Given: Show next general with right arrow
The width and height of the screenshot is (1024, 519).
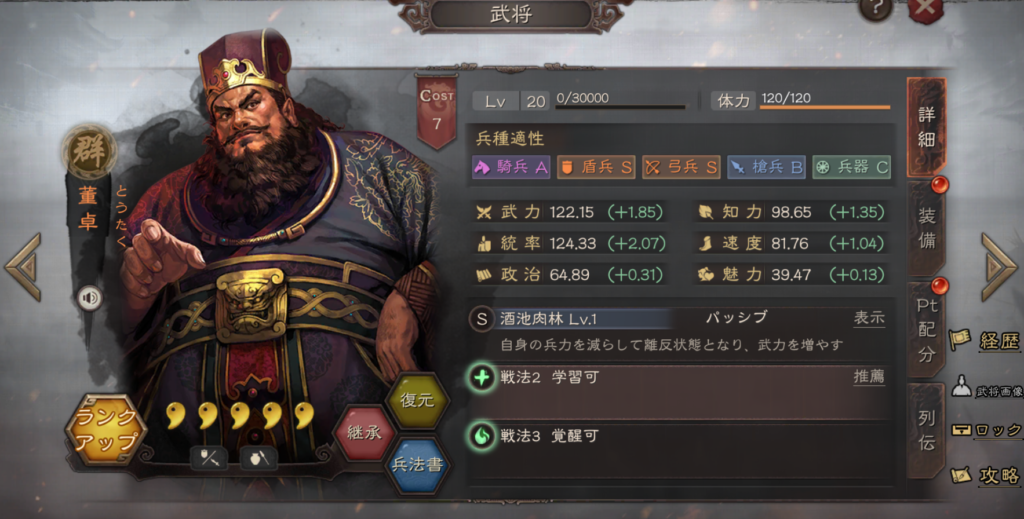Looking at the screenshot, I should click(x=999, y=267).
